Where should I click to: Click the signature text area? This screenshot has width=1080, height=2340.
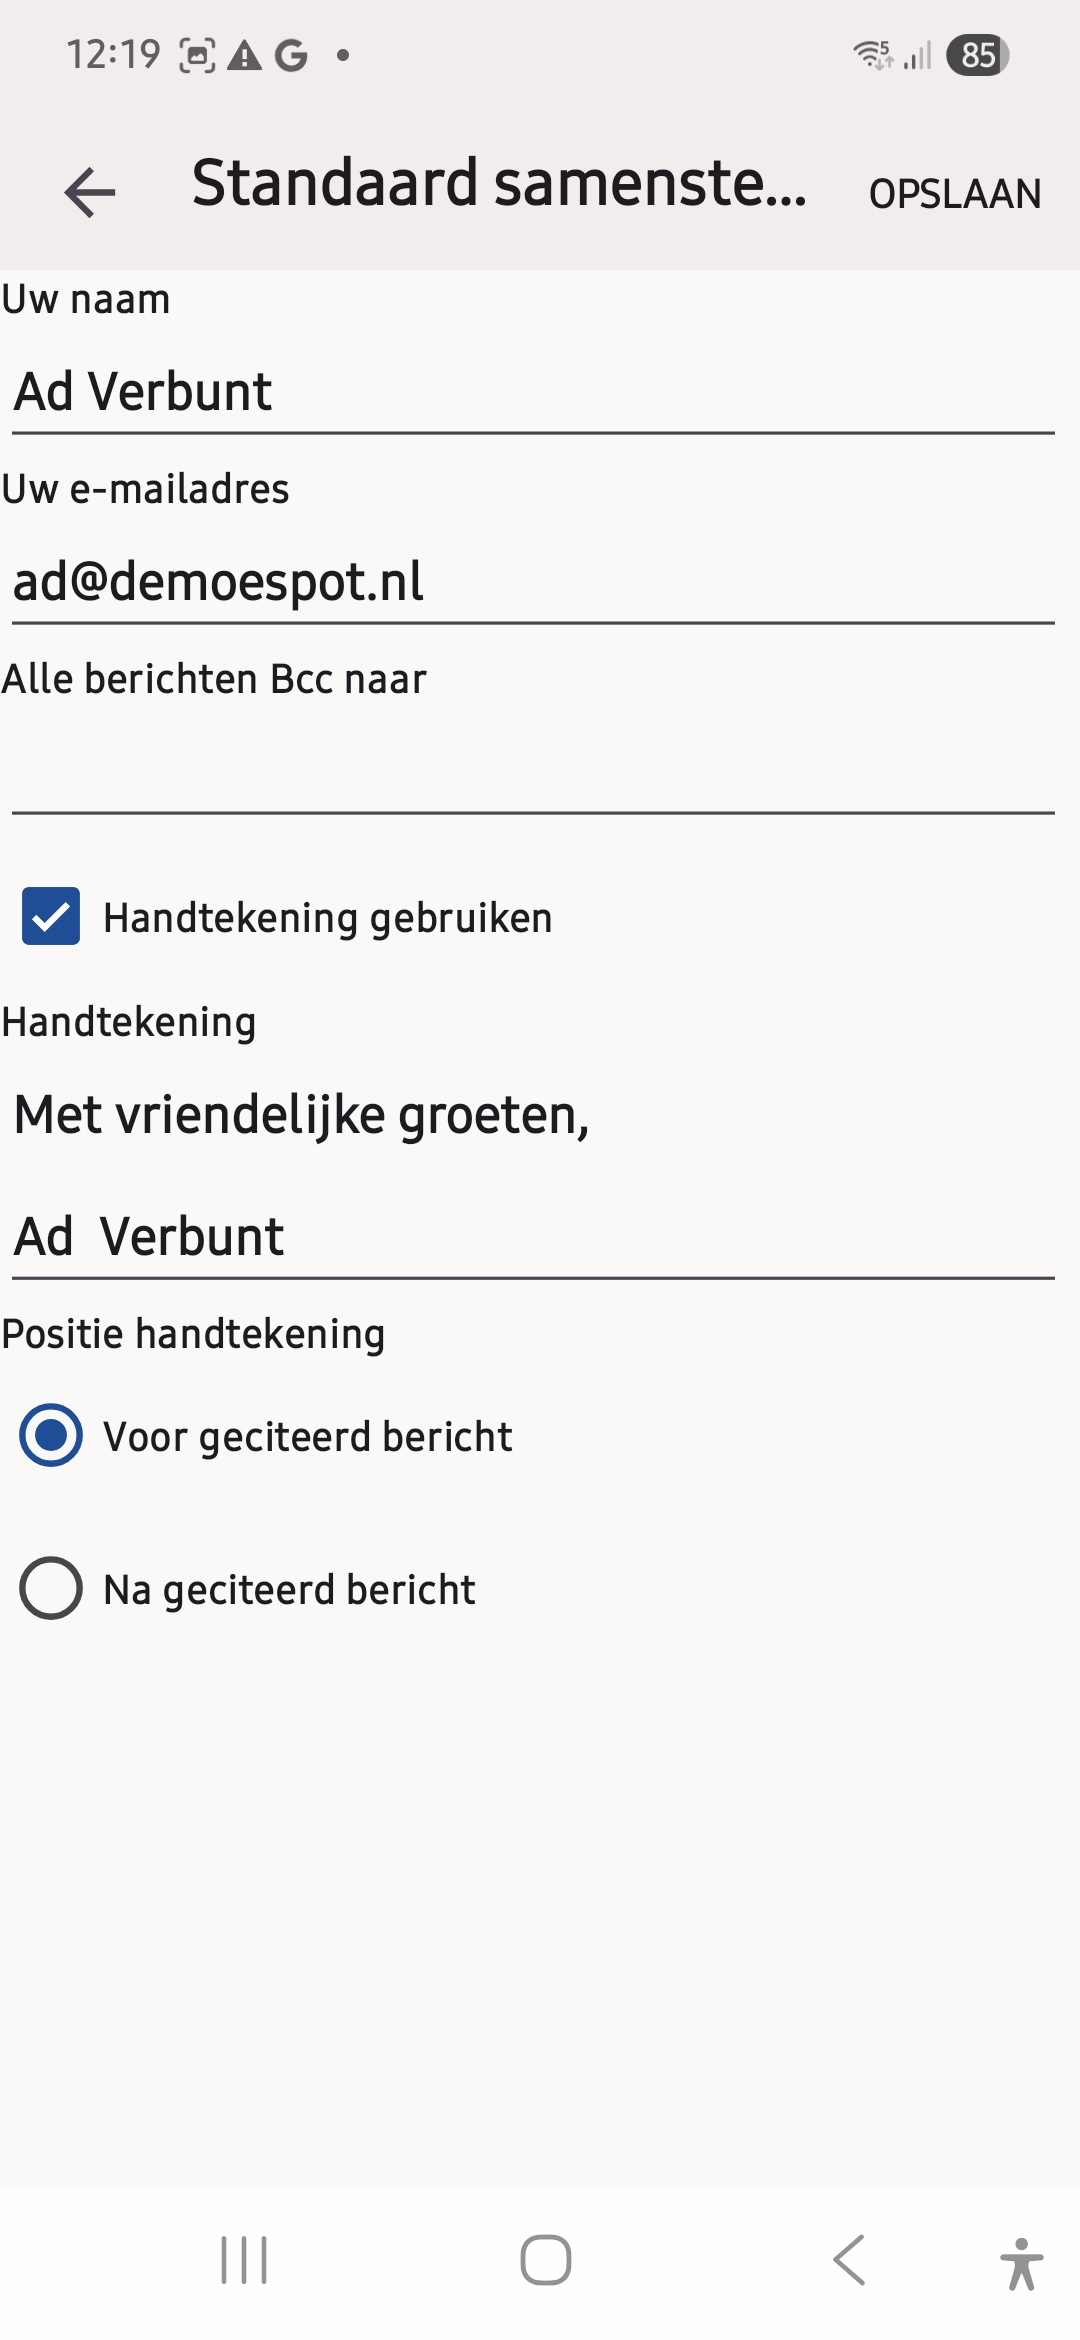(x=532, y=1175)
